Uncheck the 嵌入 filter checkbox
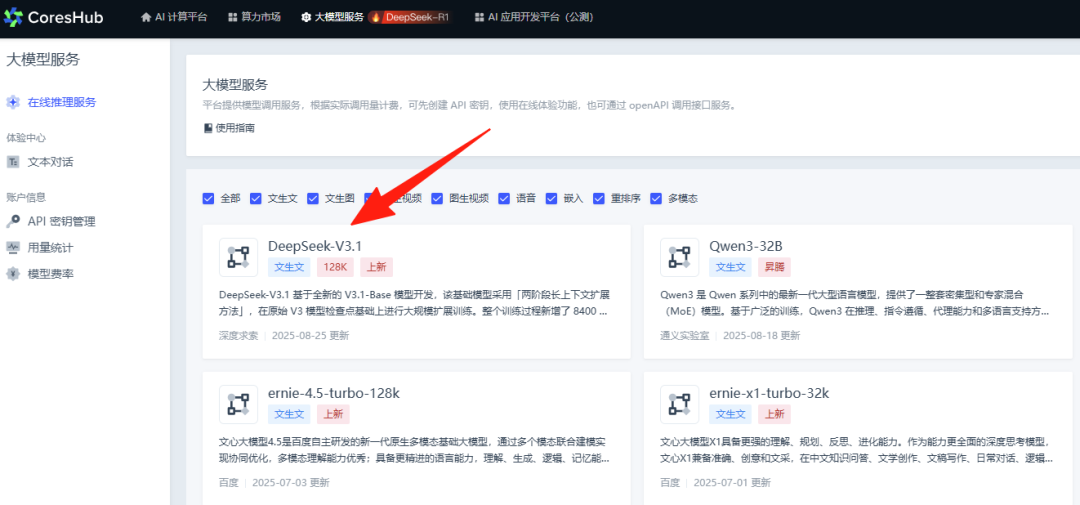1080x505 pixels. [551, 198]
